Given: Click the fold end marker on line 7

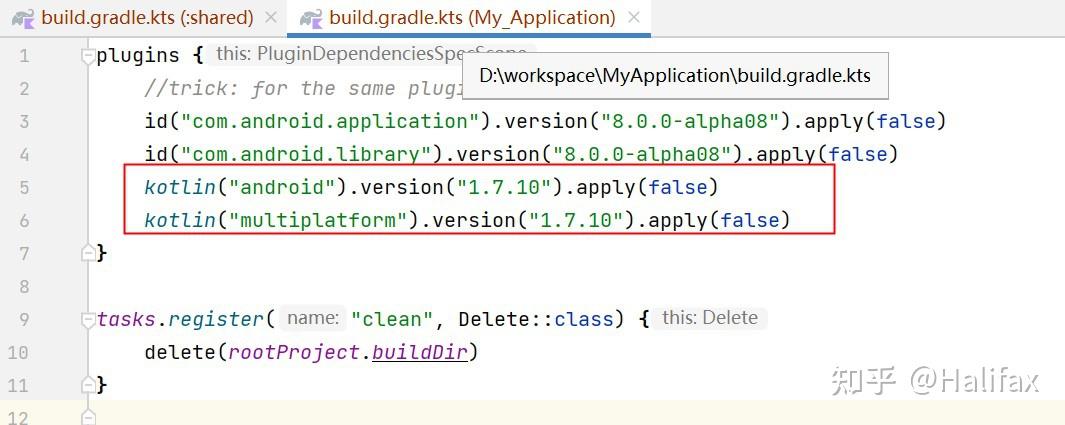Looking at the screenshot, I should point(88,253).
